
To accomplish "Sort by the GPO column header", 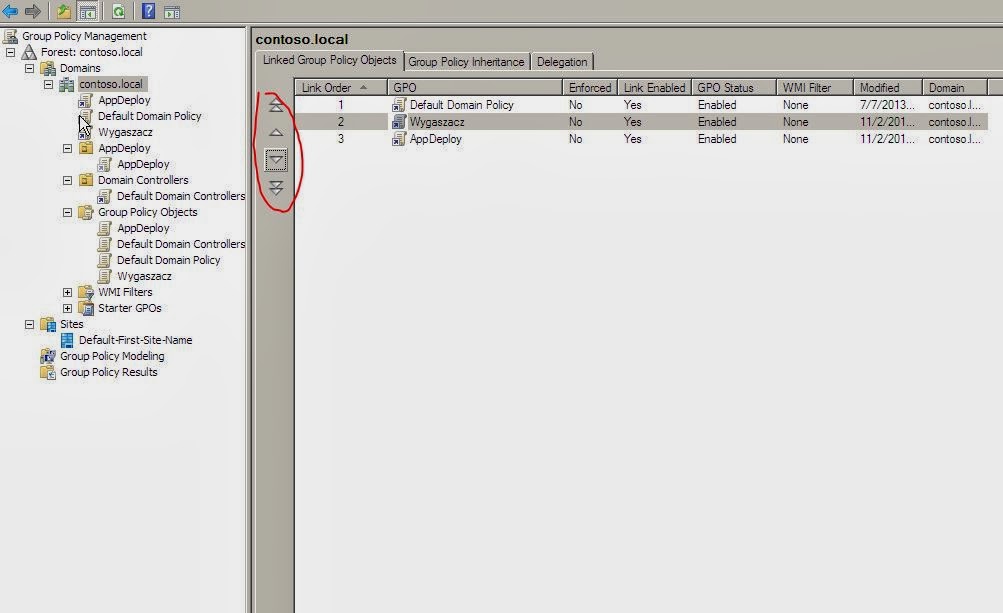I will click(475, 88).
